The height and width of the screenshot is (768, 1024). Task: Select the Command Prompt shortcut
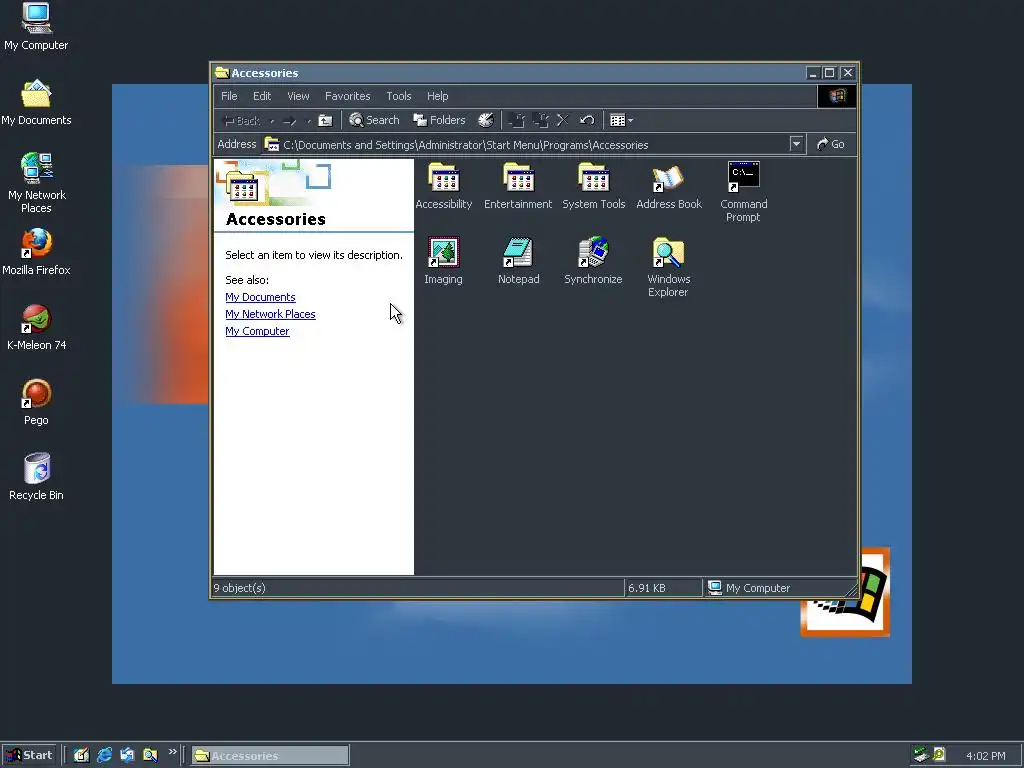[x=743, y=192]
